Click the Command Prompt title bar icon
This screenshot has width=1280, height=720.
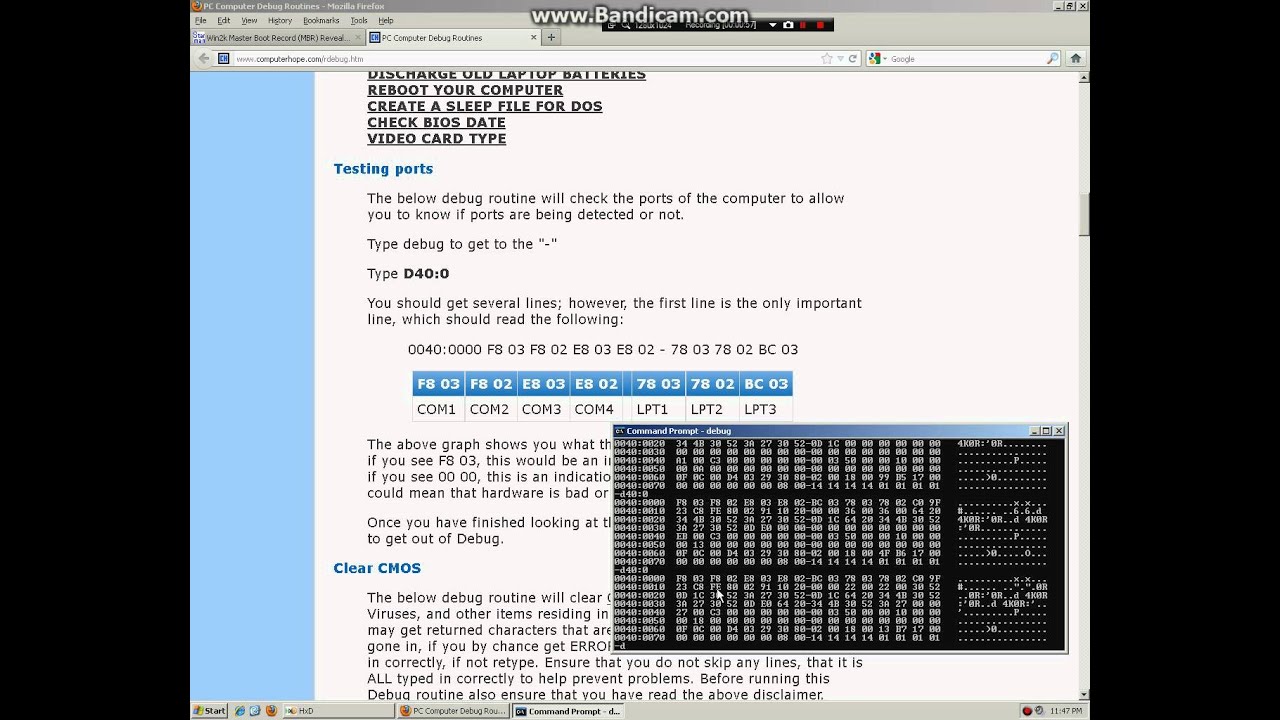coord(620,431)
